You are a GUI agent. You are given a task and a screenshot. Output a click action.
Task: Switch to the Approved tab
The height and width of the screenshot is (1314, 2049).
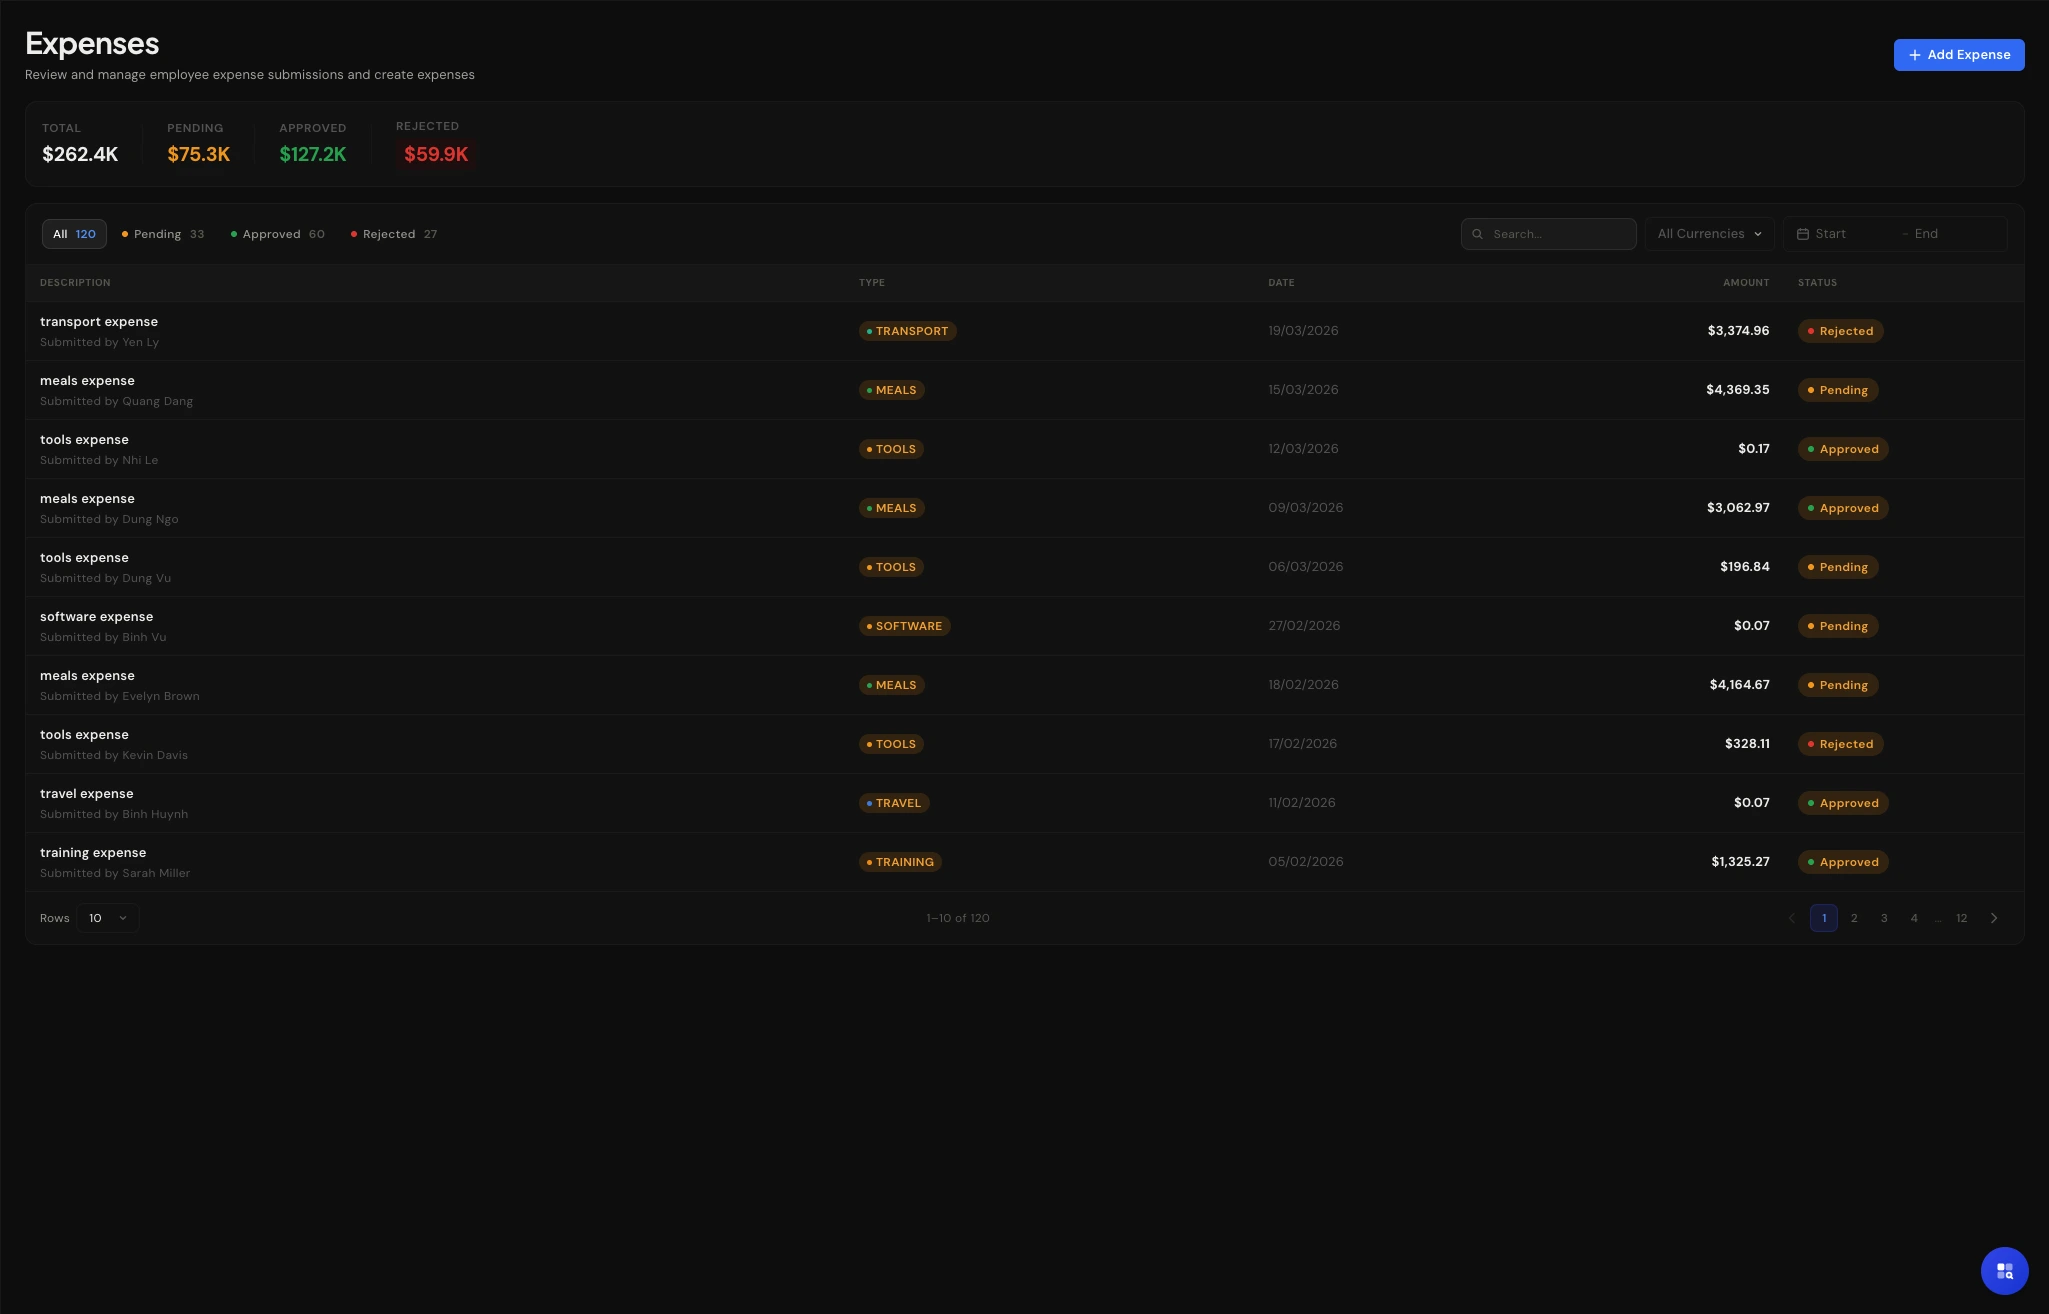click(277, 234)
